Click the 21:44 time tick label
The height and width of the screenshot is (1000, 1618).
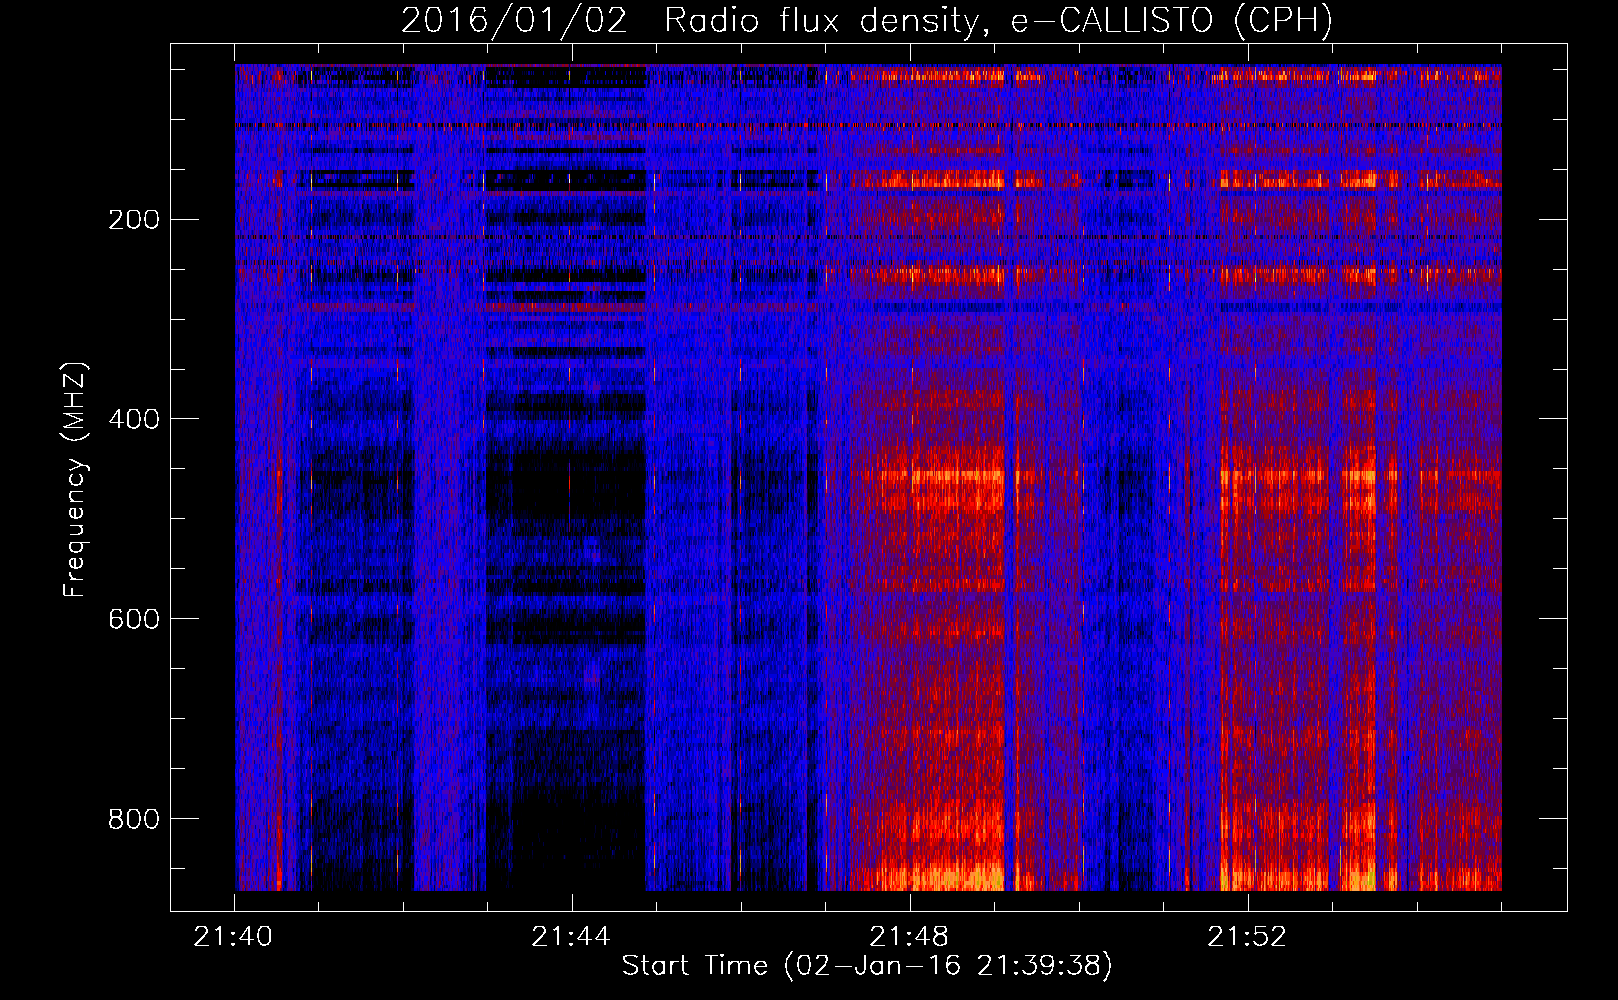tap(571, 937)
